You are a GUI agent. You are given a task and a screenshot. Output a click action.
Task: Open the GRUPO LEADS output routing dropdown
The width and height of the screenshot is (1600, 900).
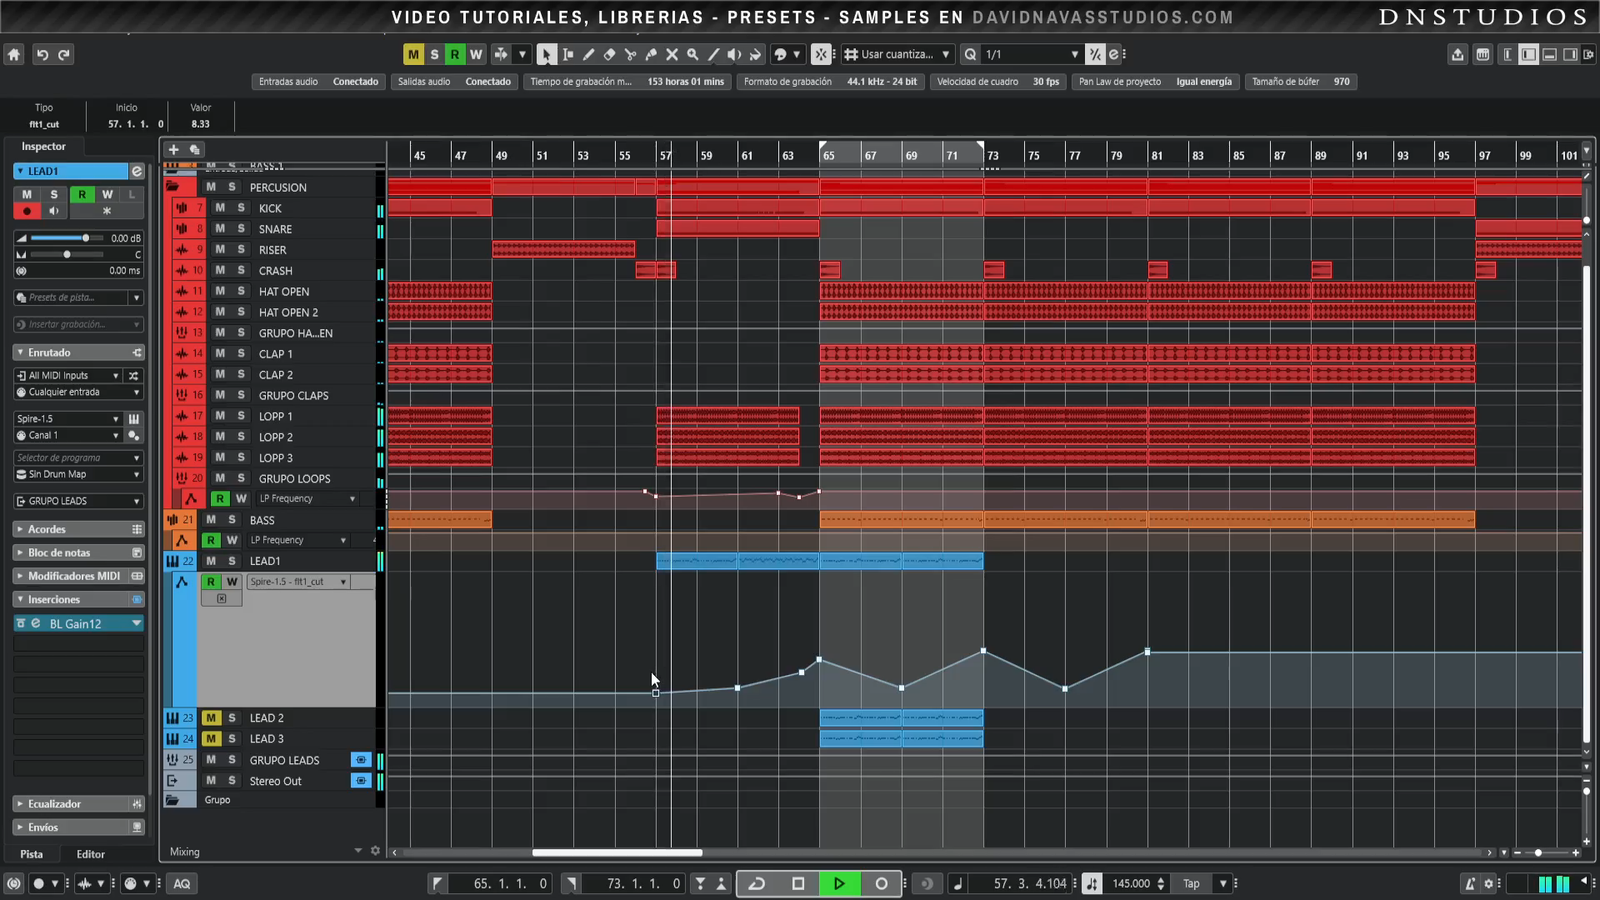78,501
